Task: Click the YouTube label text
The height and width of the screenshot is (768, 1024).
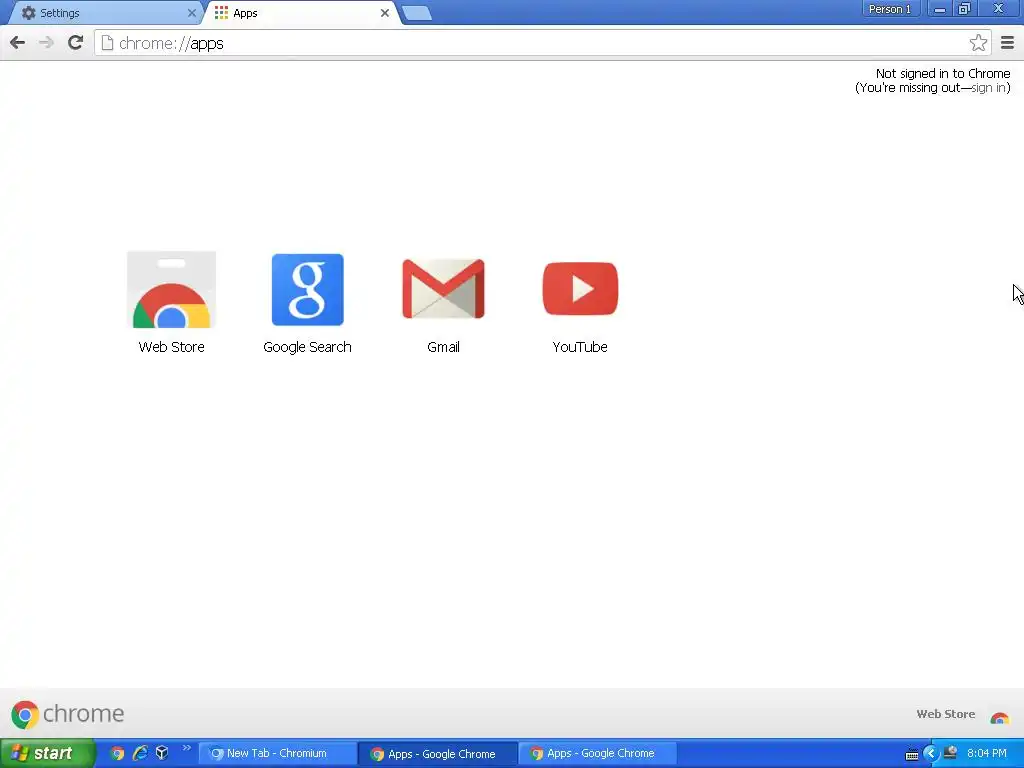Action: click(580, 347)
